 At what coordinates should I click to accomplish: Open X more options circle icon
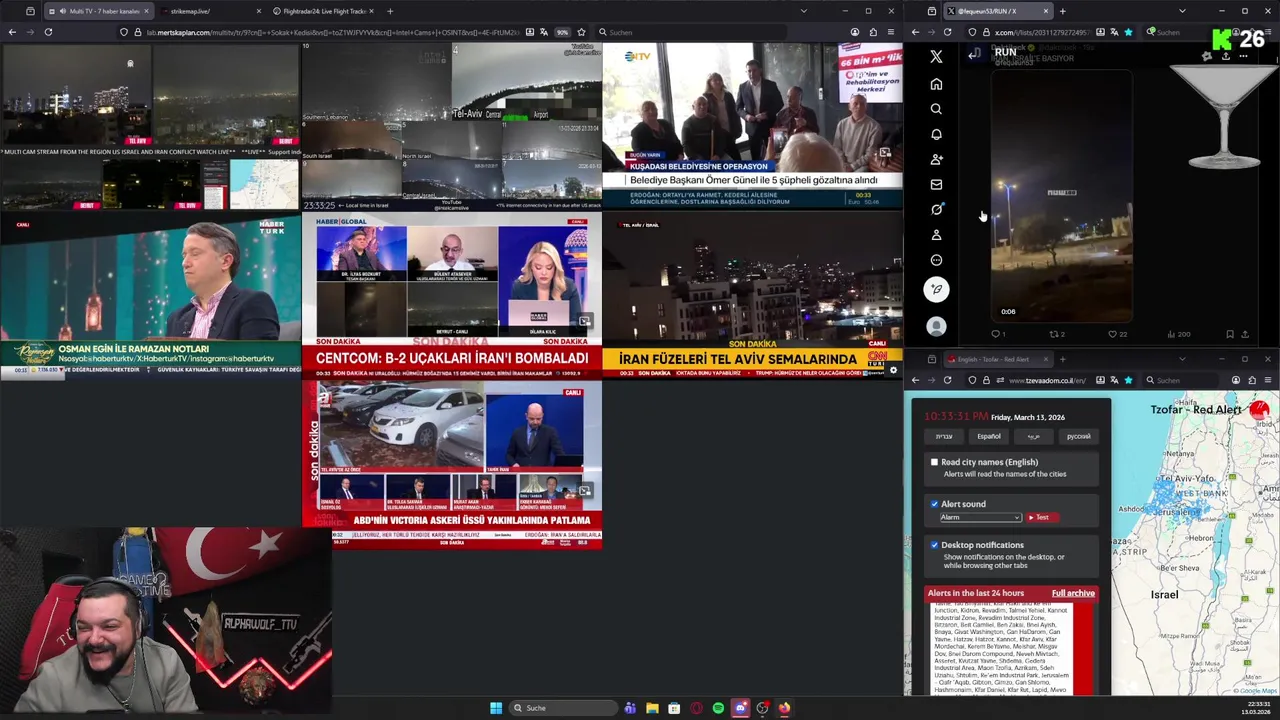[x=936, y=260]
